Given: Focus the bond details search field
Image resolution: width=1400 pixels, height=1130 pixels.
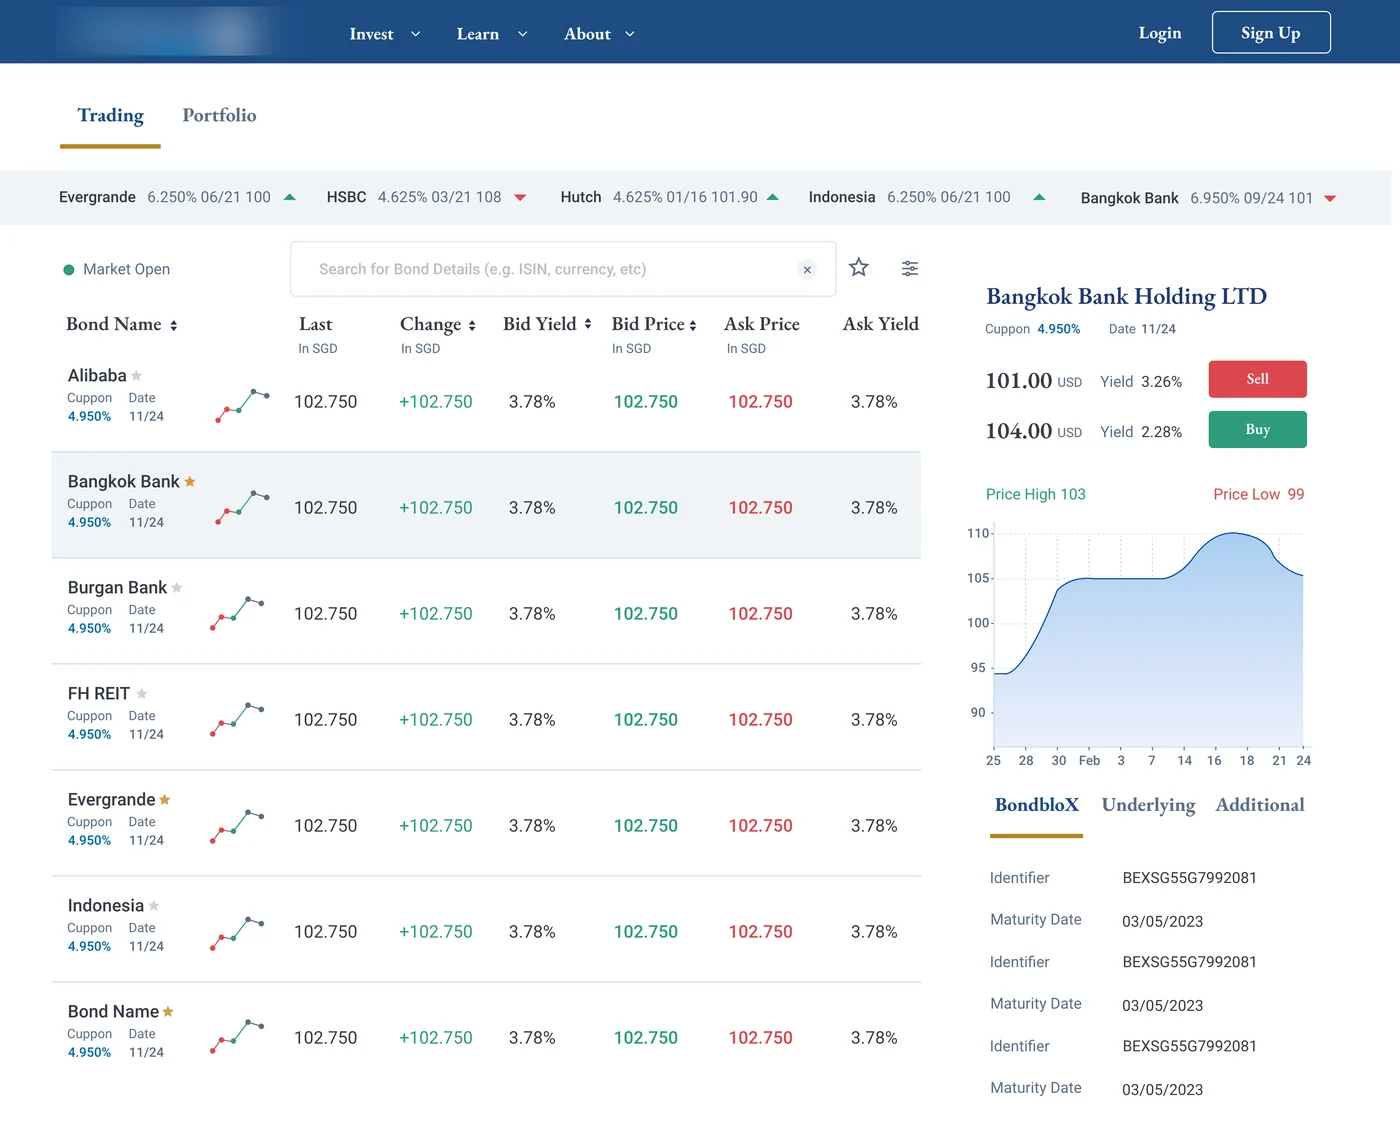Looking at the screenshot, I should pos(563,269).
